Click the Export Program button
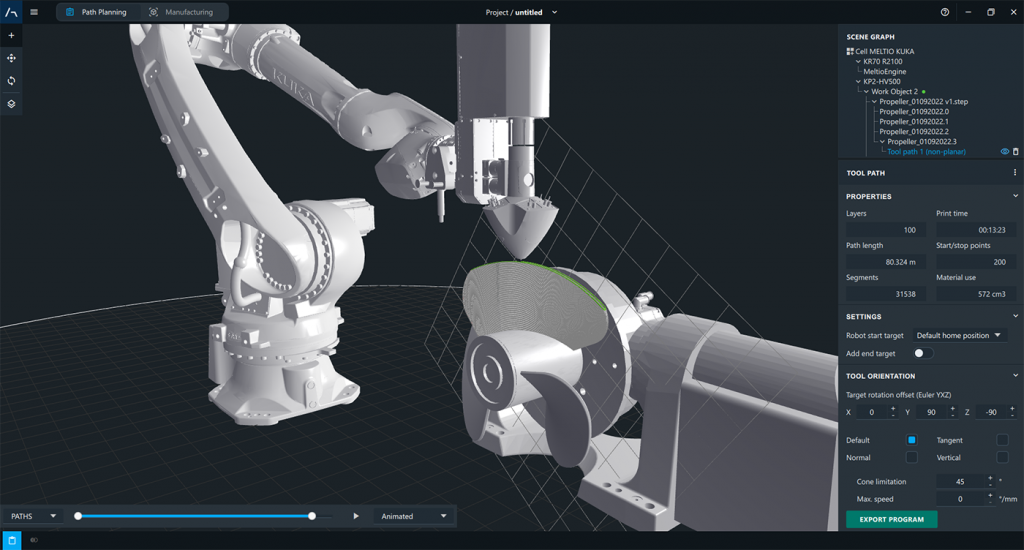The width and height of the screenshot is (1024, 550). point(891,519)
